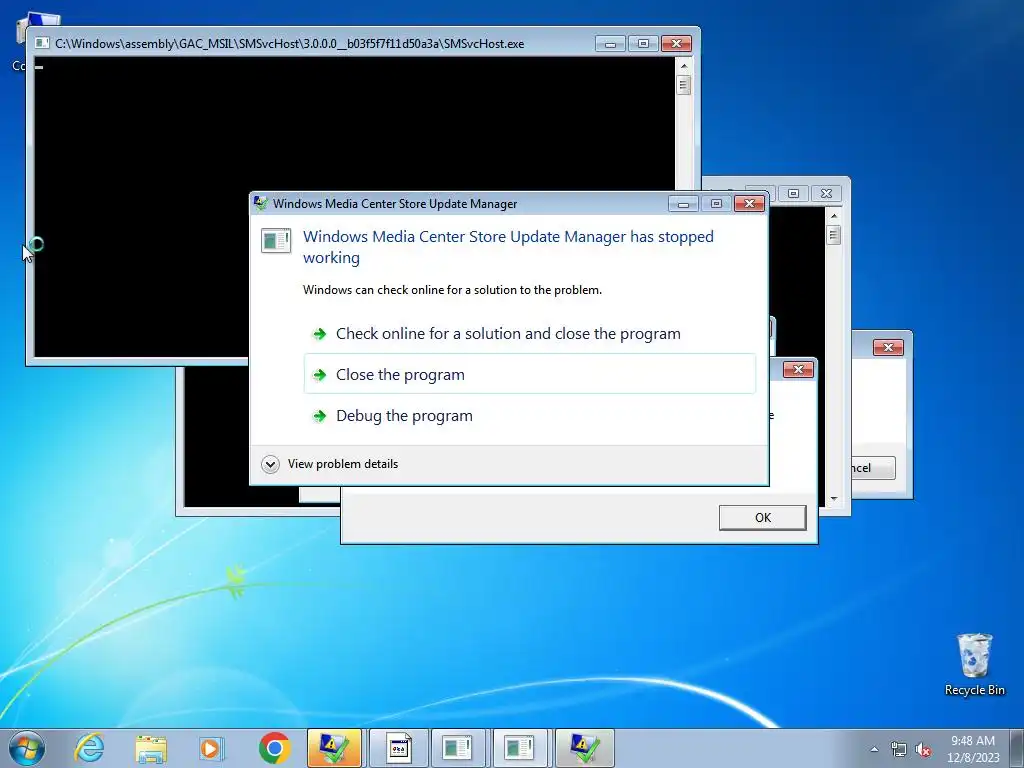
Task: Choose Debug the program option
Action: pyautogui.click(x=530, y=416)
